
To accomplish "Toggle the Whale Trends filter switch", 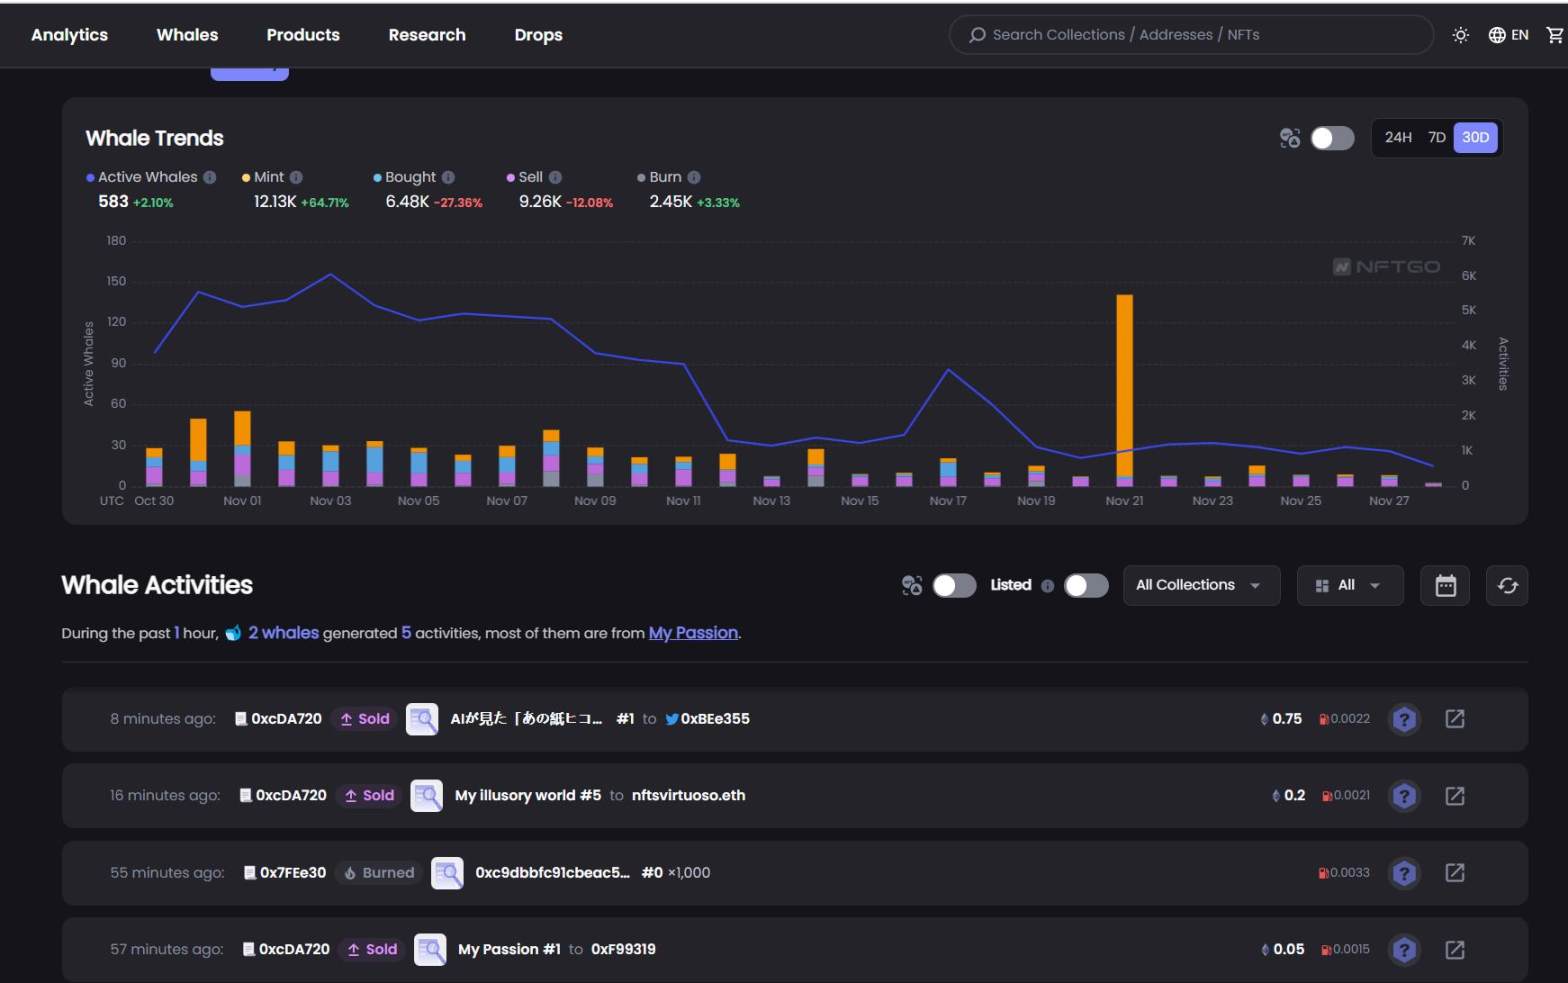I will 1332,138.
